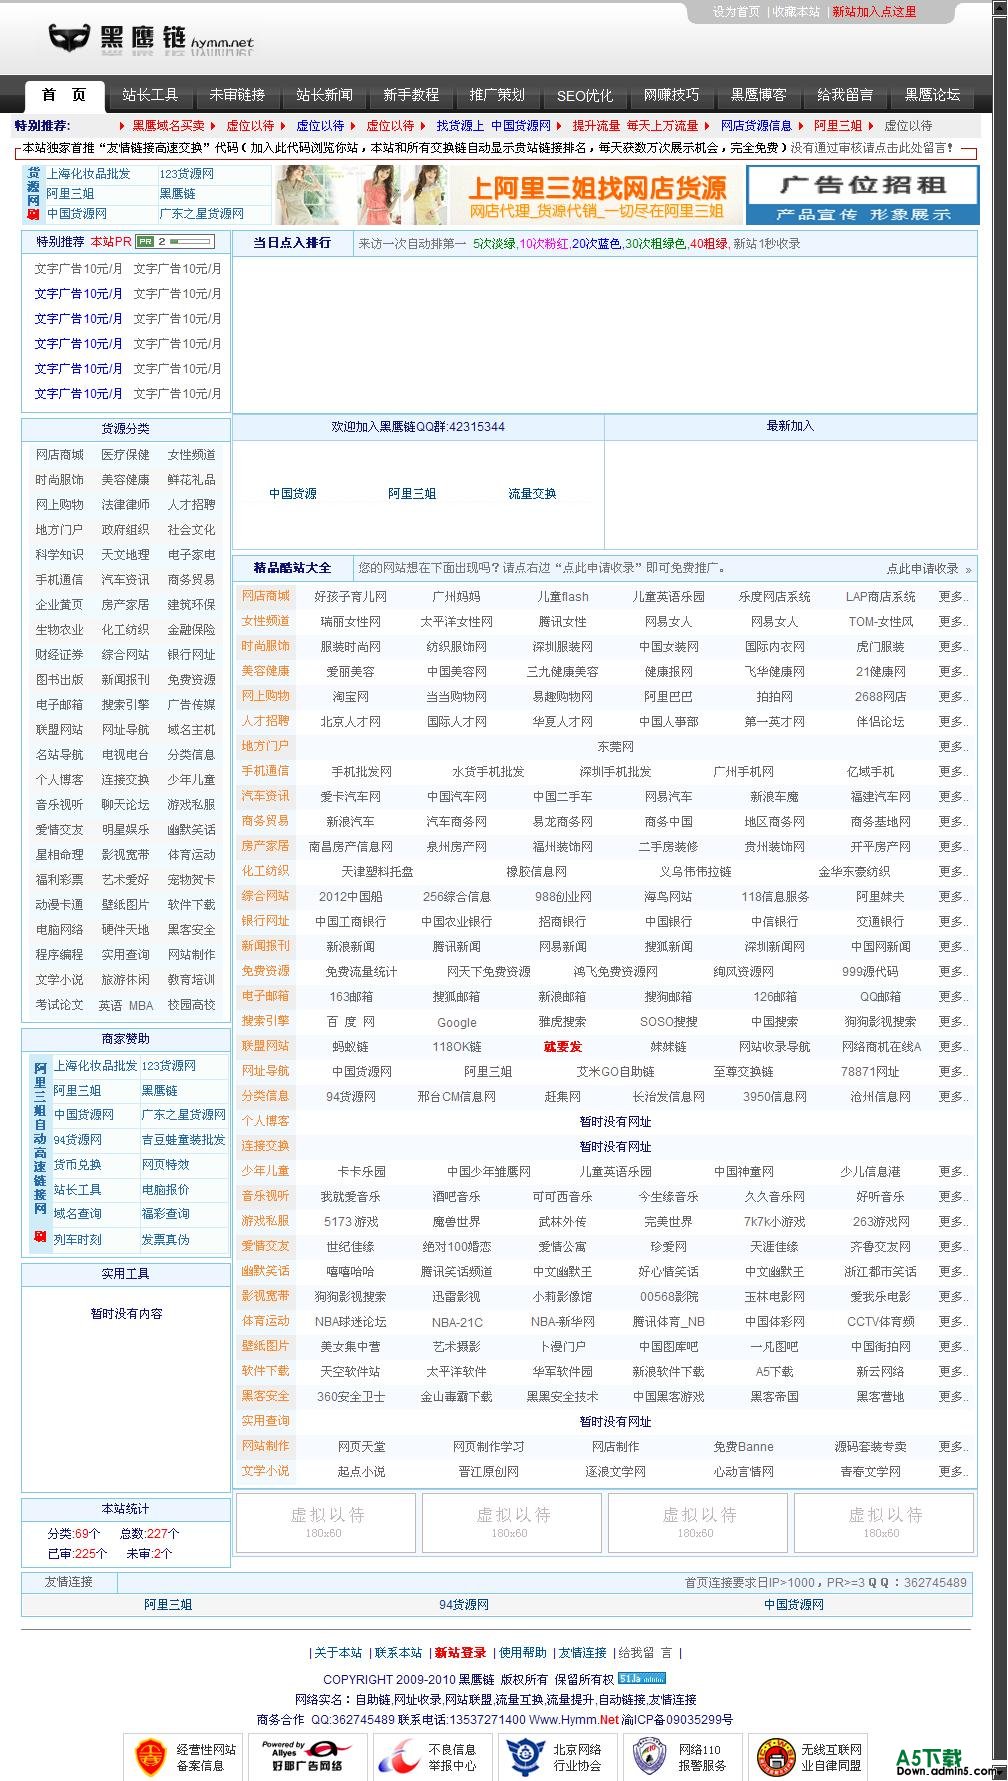The image size is (1008, 1781).
Task: Click the 关于本站 footer link
Action: point(338,1653)
